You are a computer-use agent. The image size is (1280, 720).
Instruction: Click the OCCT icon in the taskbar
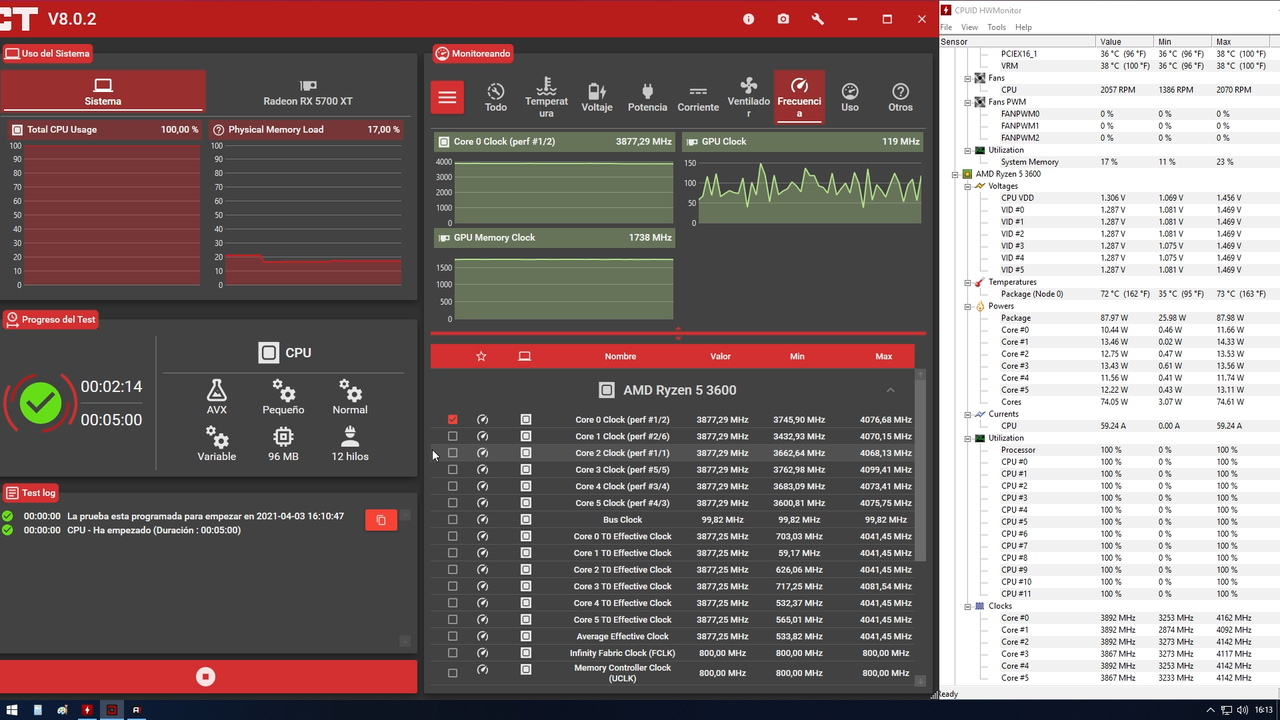(x=112, y=710)
